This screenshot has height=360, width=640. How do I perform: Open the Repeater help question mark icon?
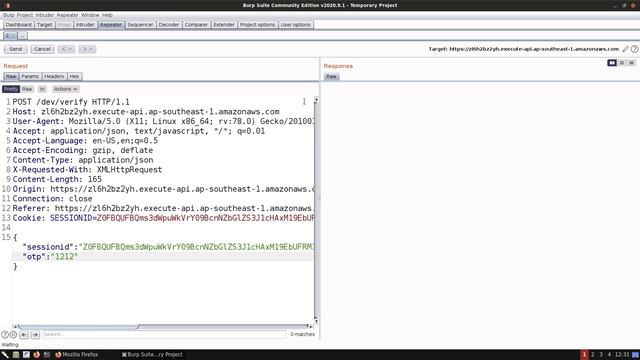(634, 49)
